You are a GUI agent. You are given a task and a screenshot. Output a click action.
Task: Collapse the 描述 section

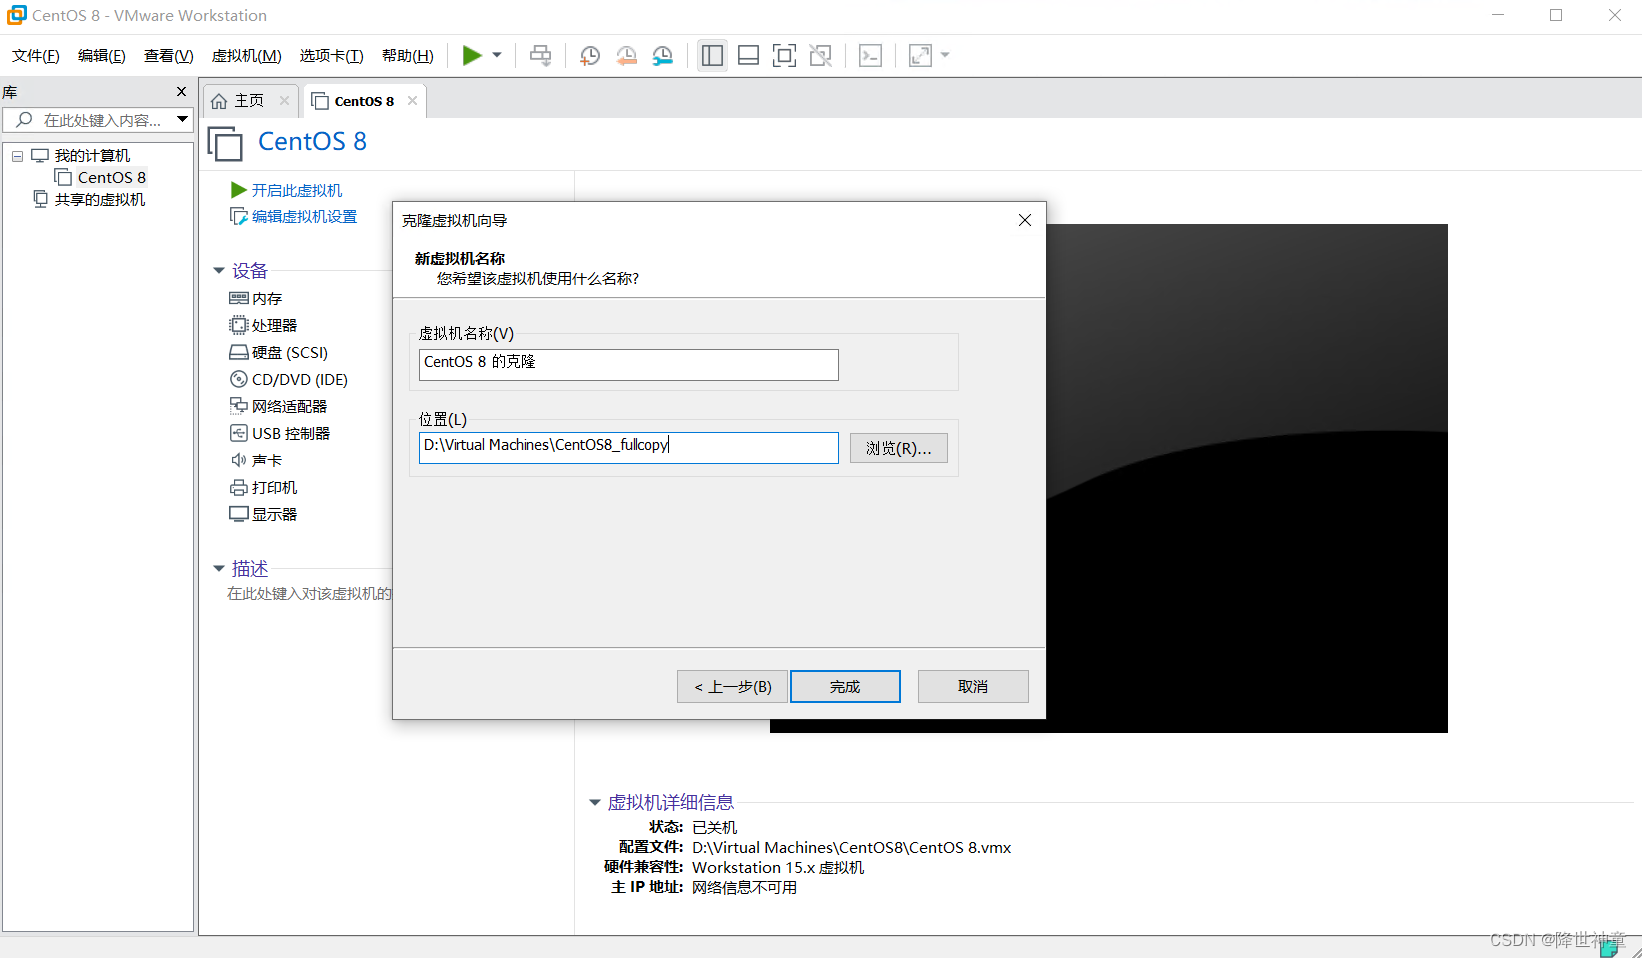point(219,569)
